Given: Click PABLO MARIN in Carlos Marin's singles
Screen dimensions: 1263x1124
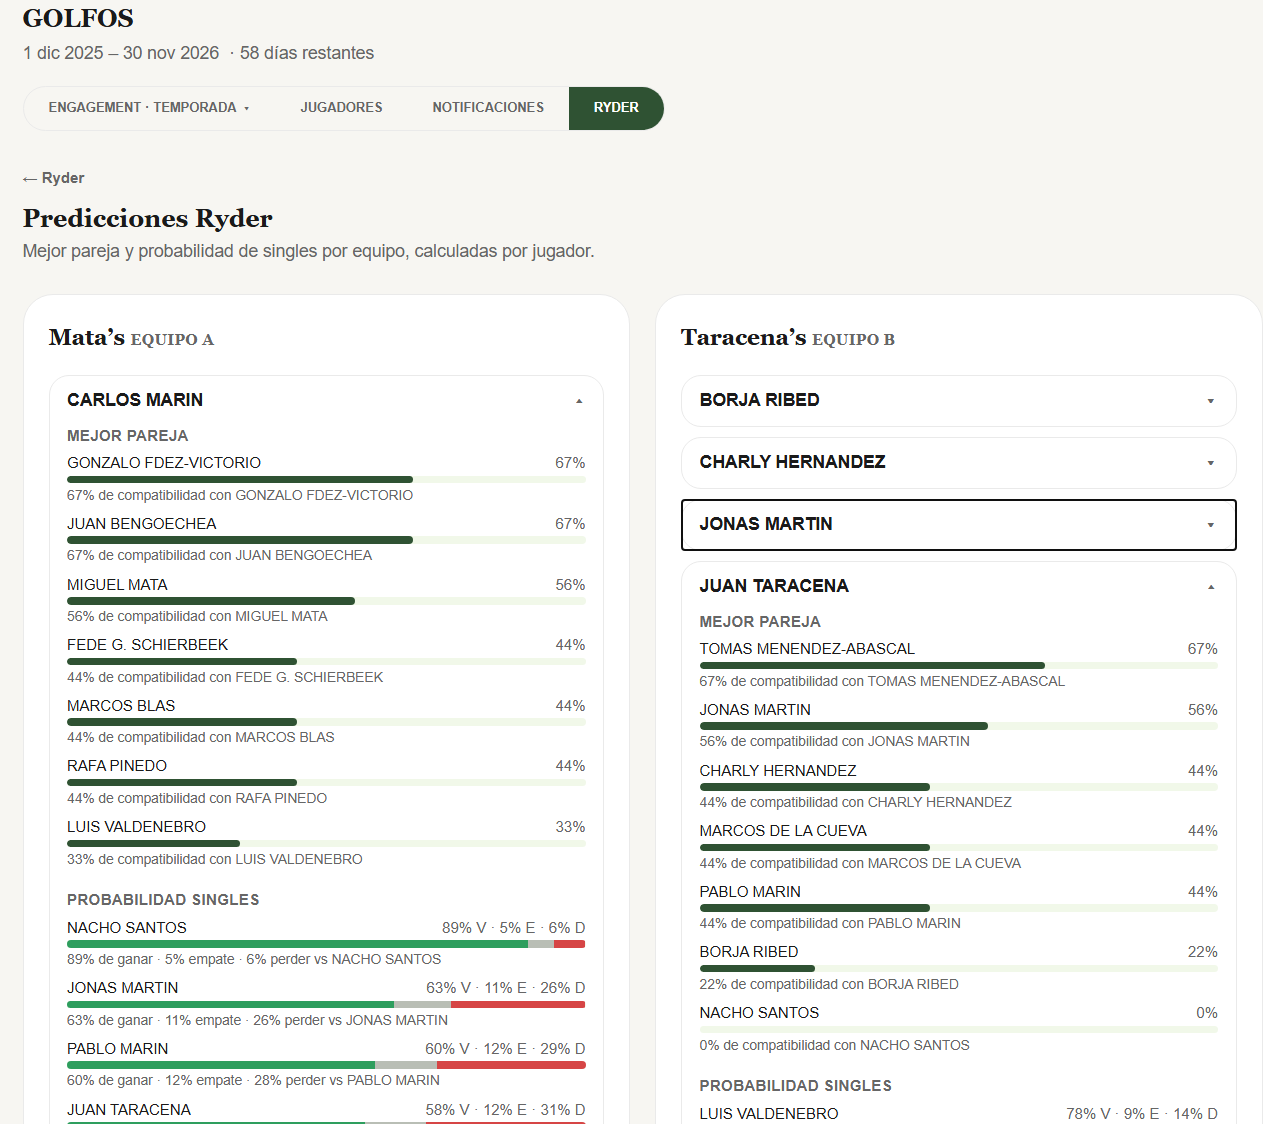Looking at the screenshot, I should 118,1049.
